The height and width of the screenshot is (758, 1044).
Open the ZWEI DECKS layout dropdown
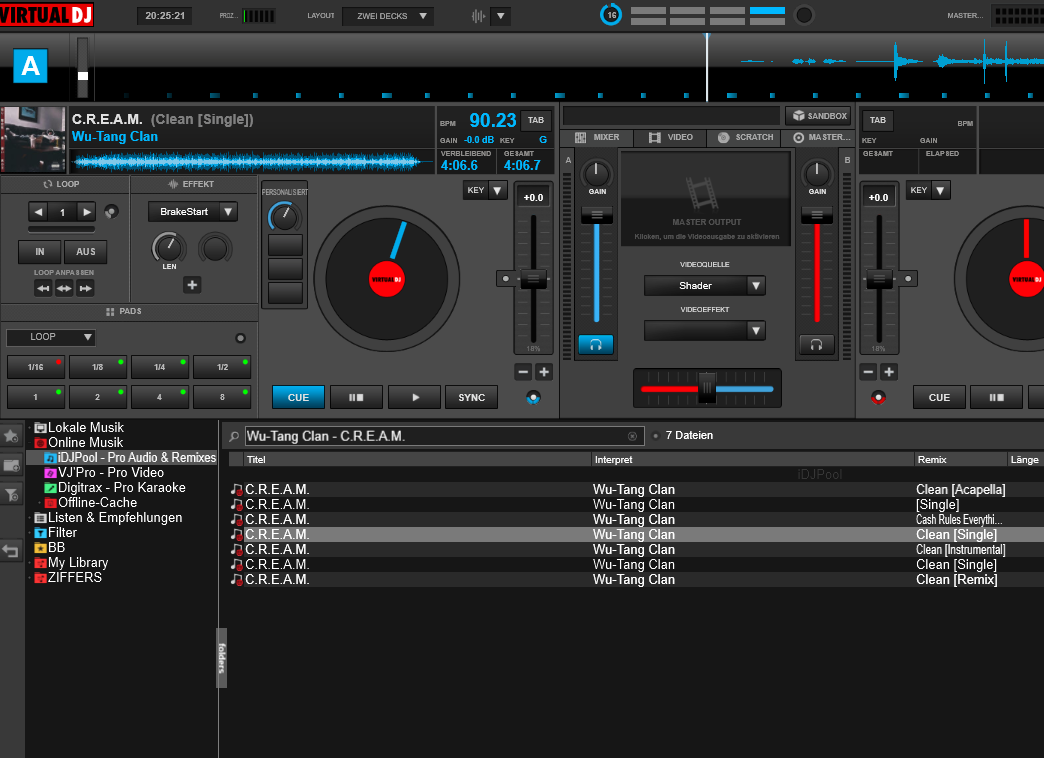[x=388, y=16]
